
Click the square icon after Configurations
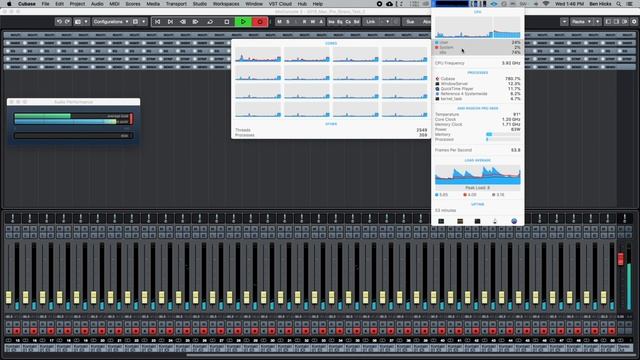(136, 22)
